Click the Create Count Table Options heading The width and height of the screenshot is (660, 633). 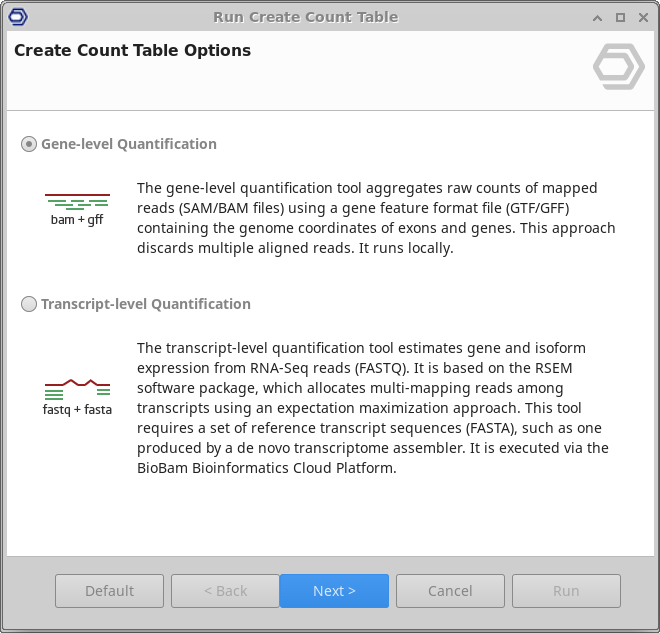click(x=132, y=51)
